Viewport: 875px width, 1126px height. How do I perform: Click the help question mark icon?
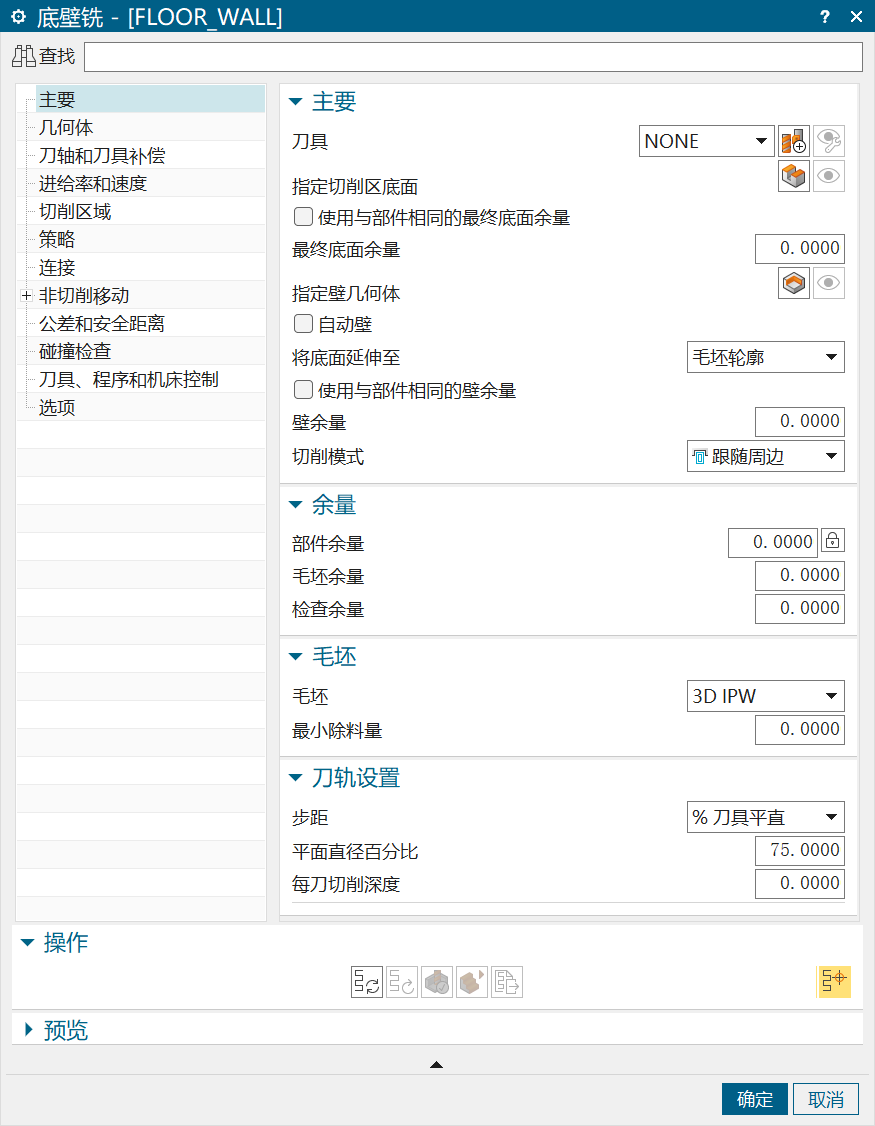pyautogui.click(x=825, y=16)
